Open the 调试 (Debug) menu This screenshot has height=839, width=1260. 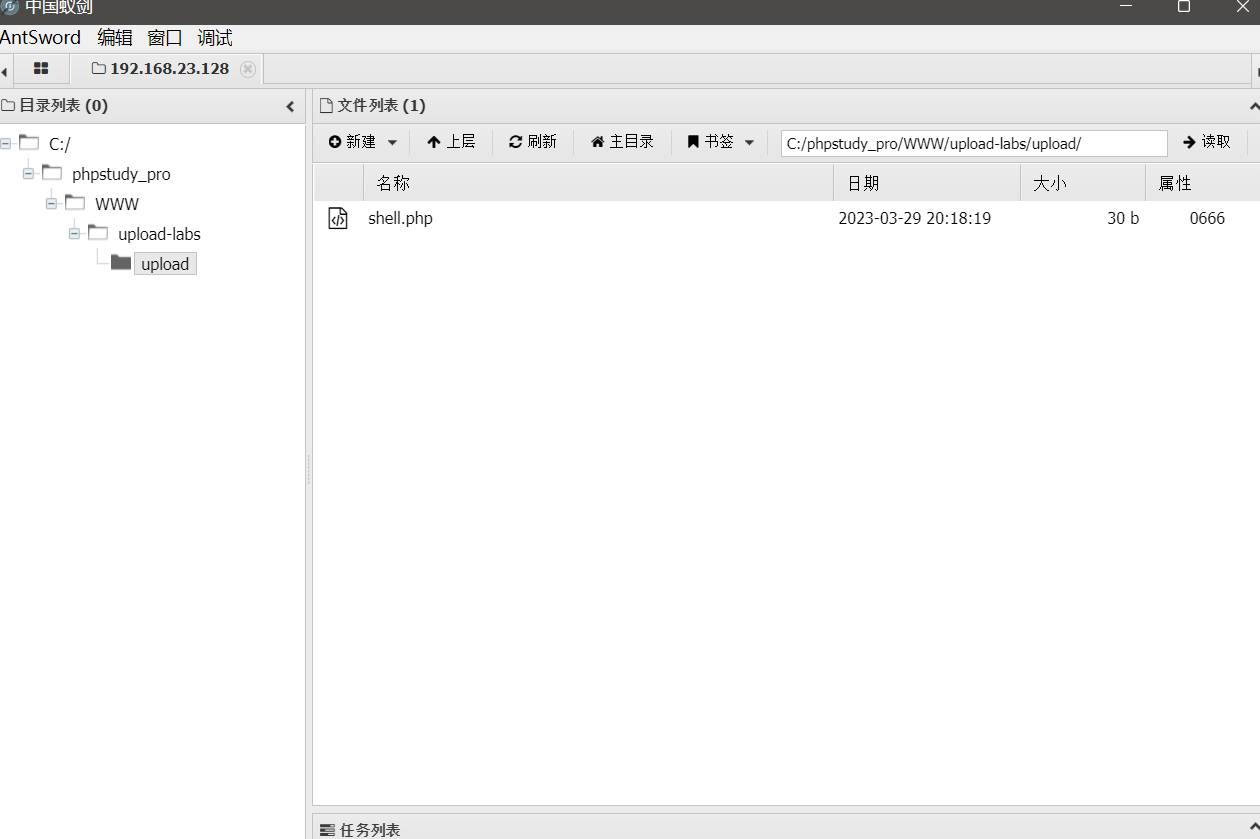214,37
